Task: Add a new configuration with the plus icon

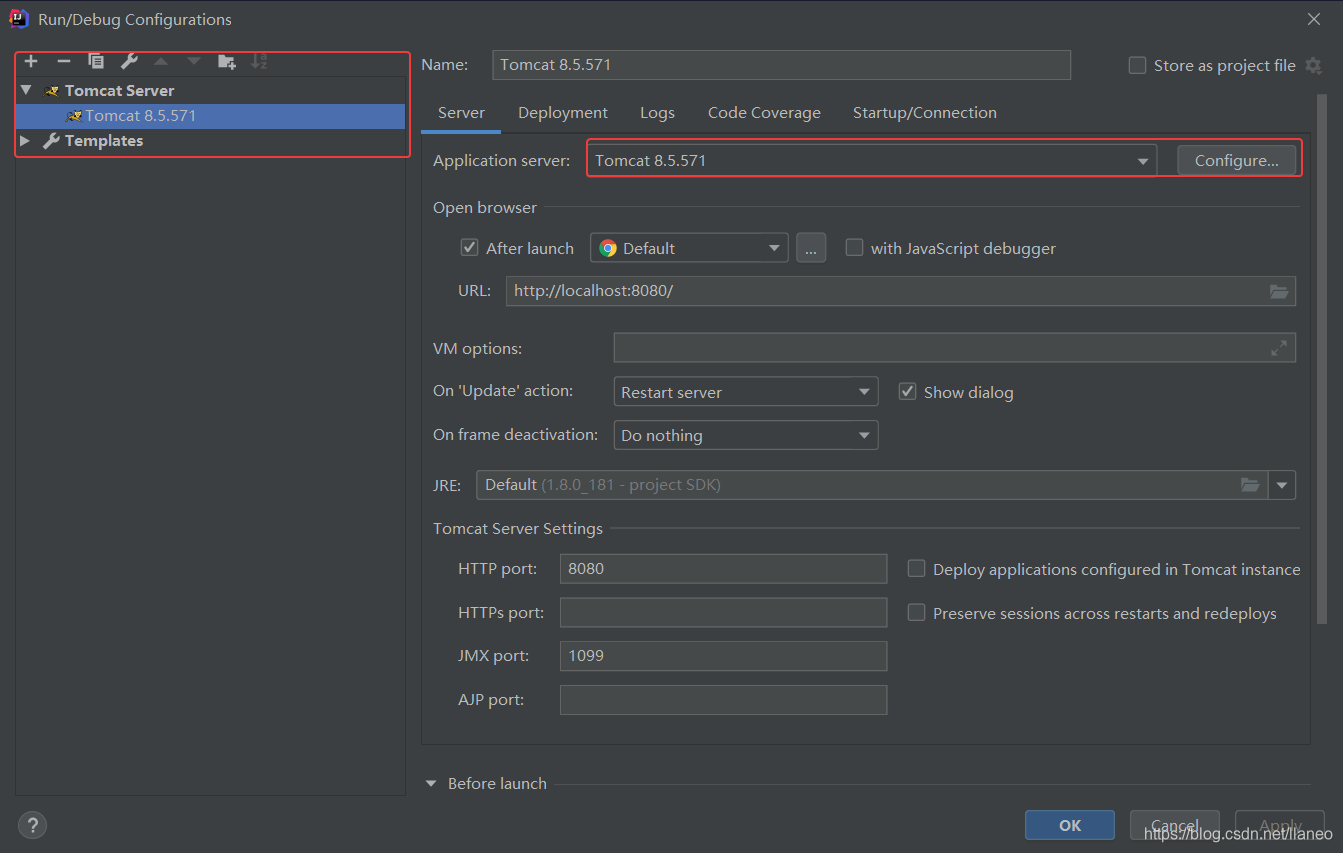Action: (31, 61)
